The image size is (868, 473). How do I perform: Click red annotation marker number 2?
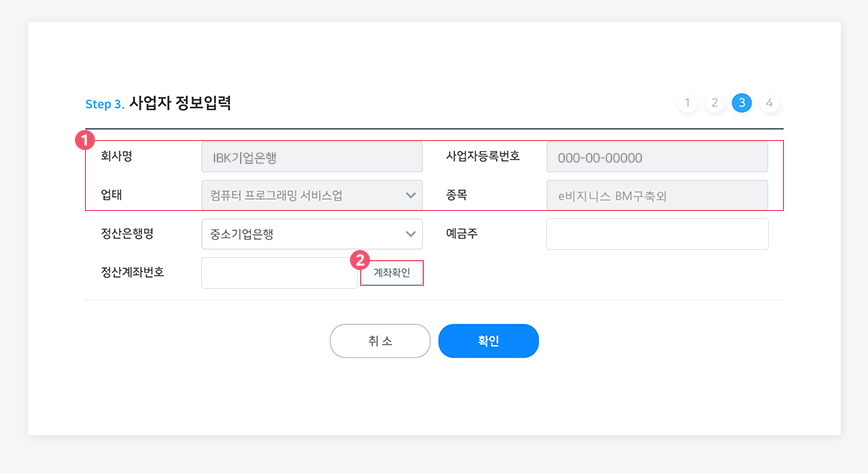360,260
